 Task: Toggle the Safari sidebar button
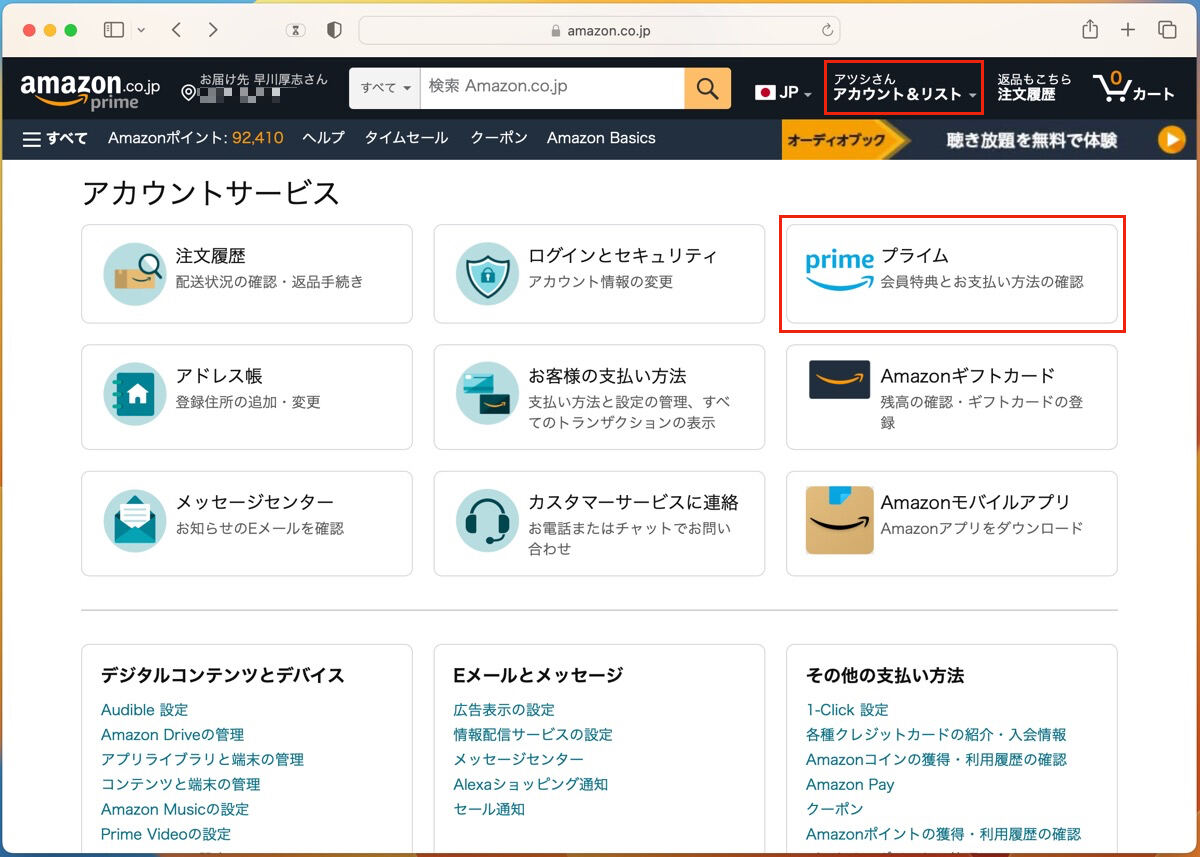[114, 30]
